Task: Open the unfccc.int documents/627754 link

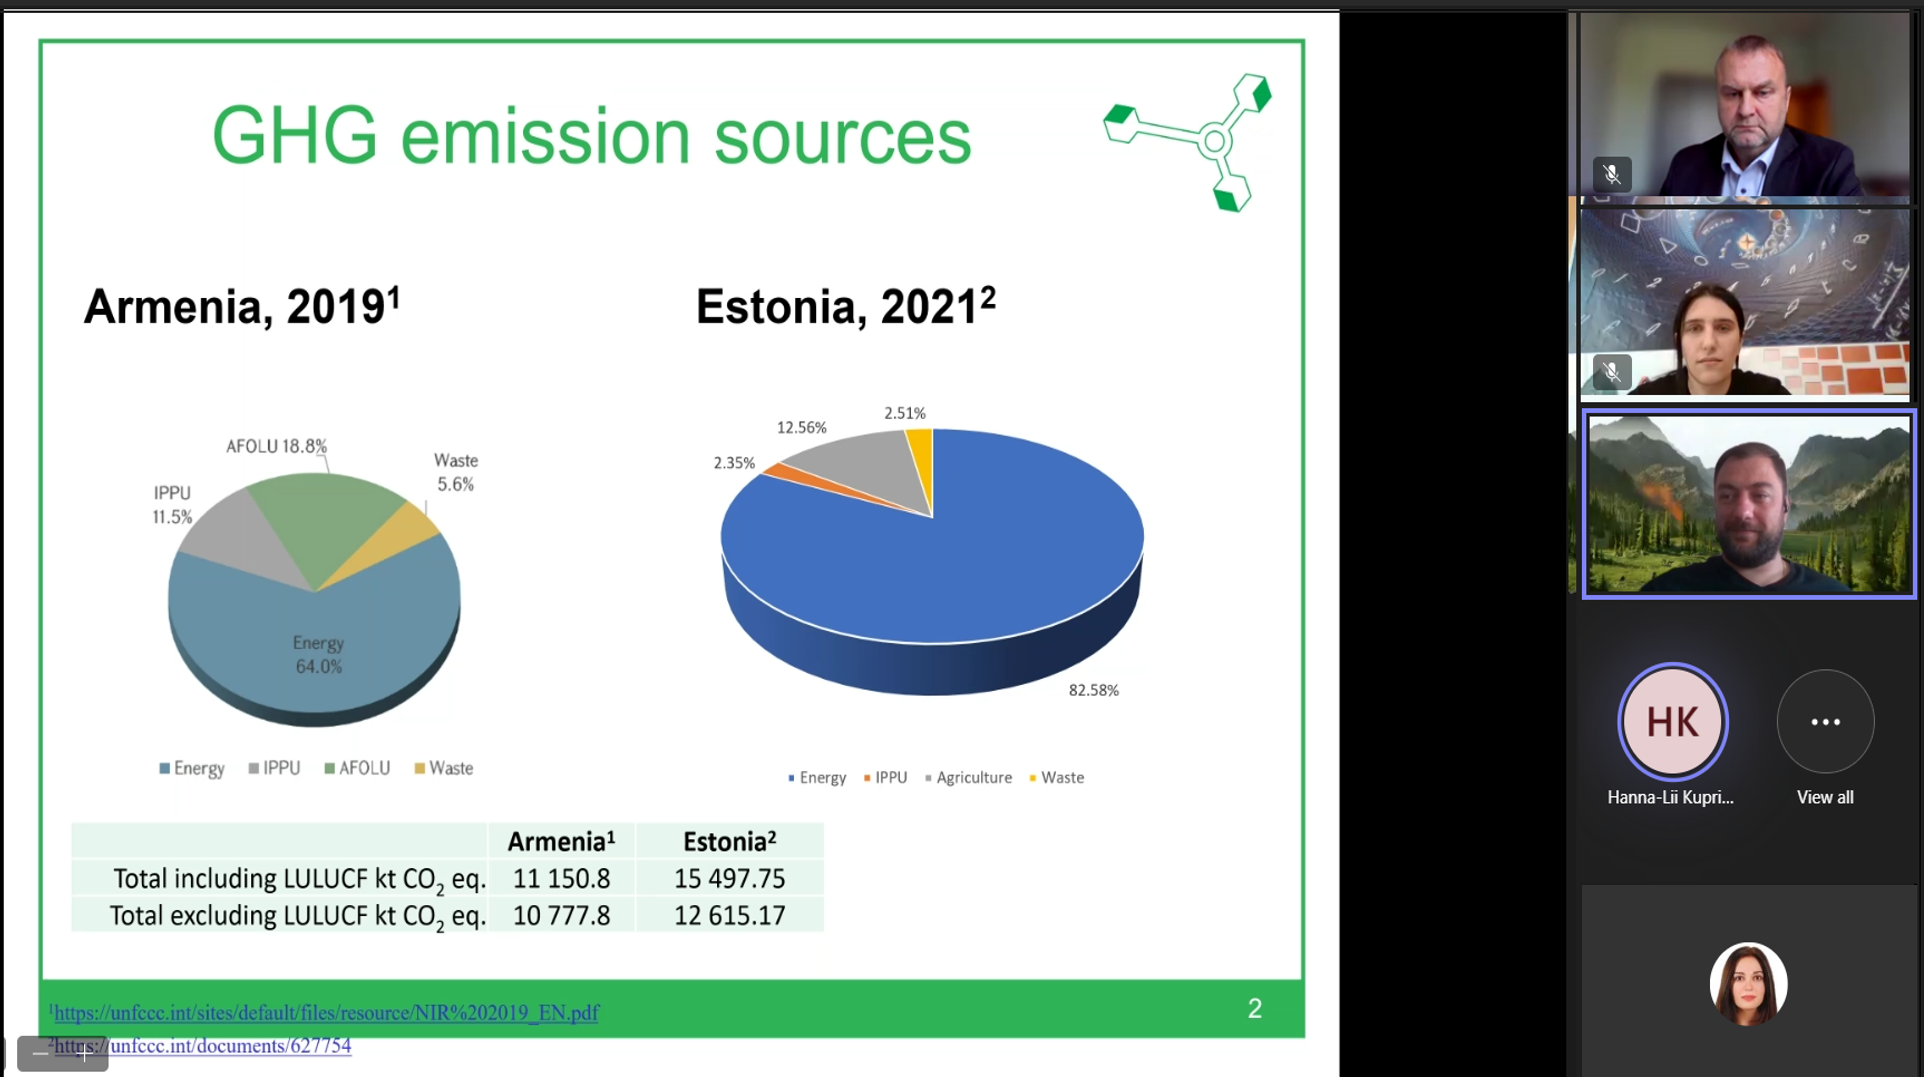Action: [230, 1046]
